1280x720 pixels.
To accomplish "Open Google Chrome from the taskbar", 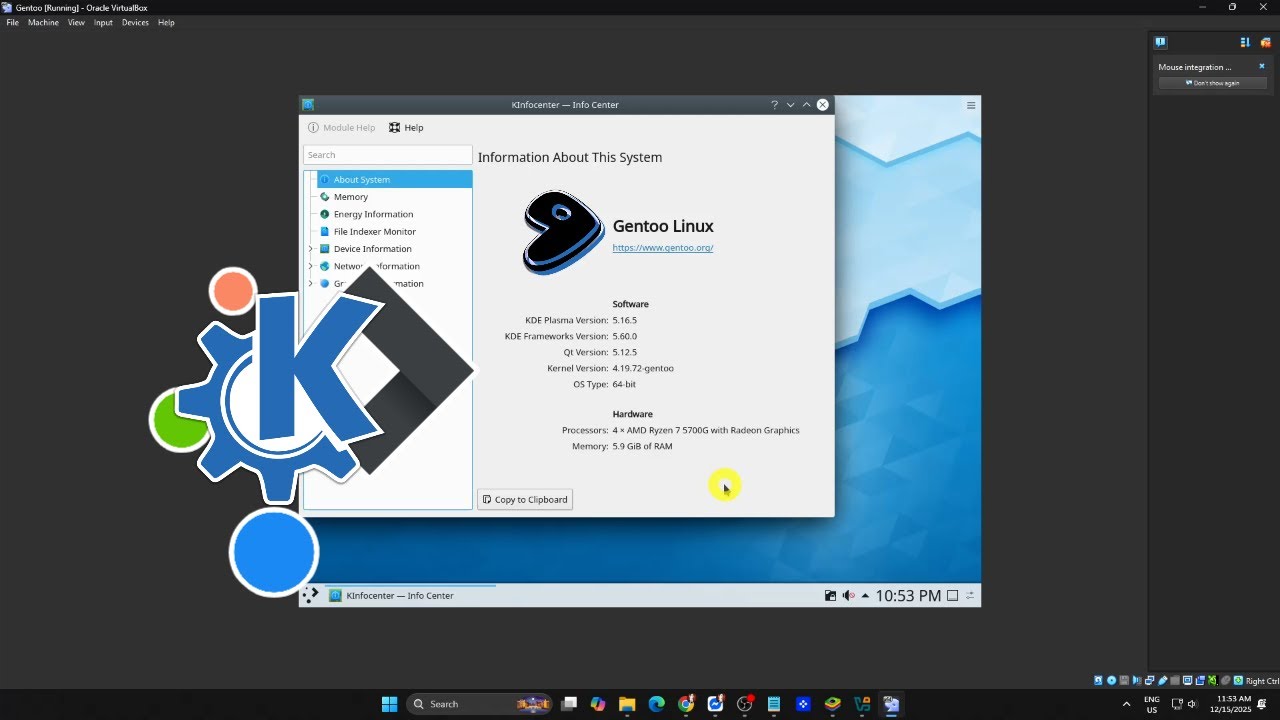I will tap(686, 704).
